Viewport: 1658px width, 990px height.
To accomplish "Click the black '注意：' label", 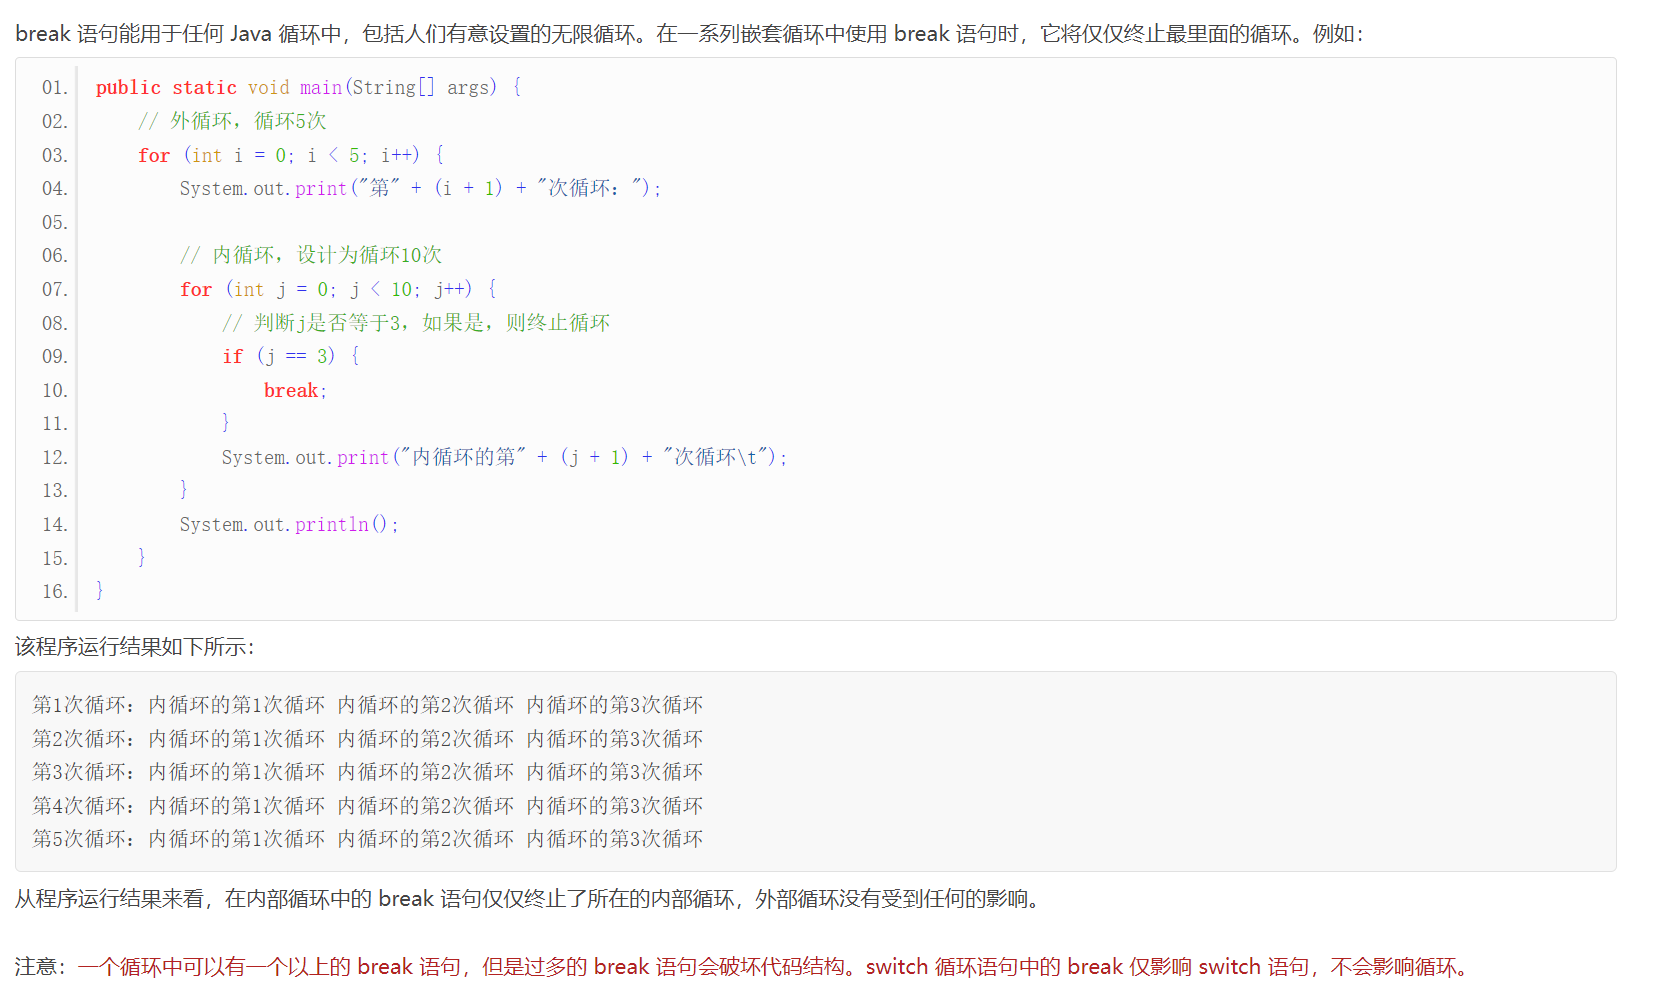I will point(41,967).
